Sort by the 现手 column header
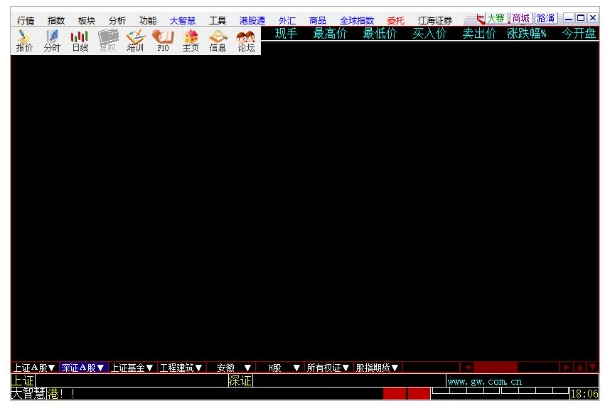 (286, 33)
